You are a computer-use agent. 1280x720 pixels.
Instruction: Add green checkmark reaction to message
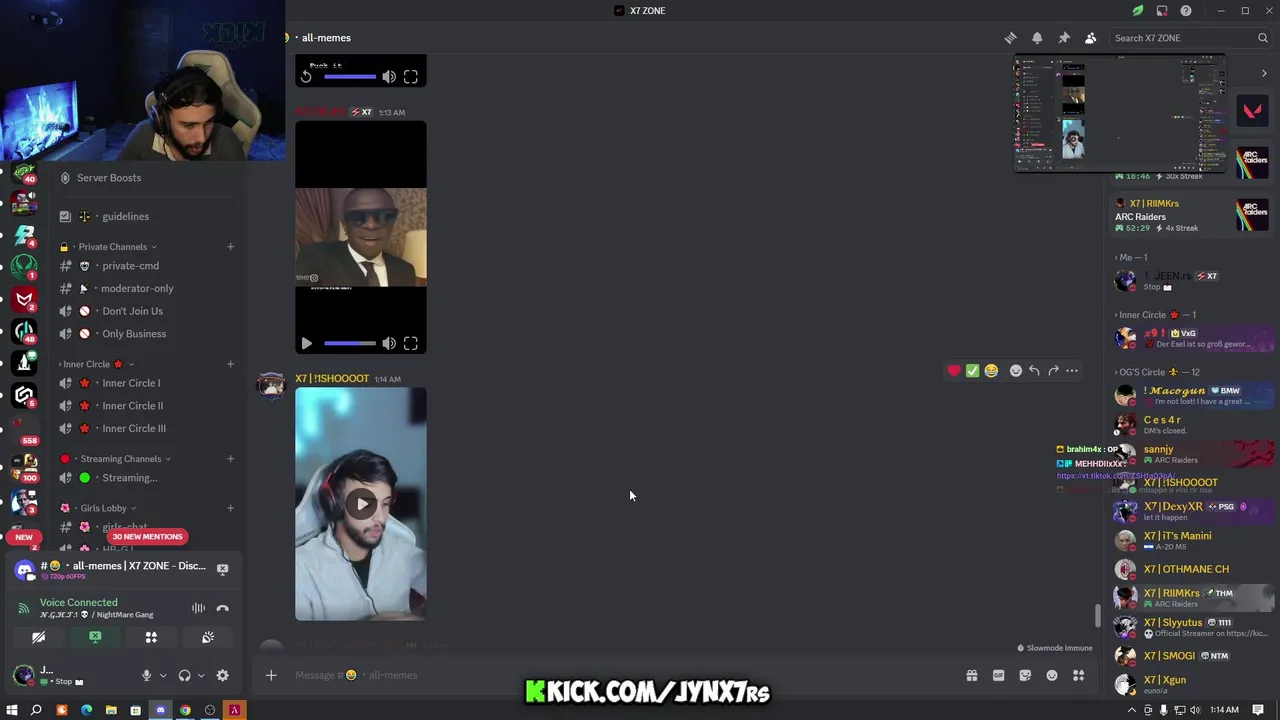tap(972, 371)
